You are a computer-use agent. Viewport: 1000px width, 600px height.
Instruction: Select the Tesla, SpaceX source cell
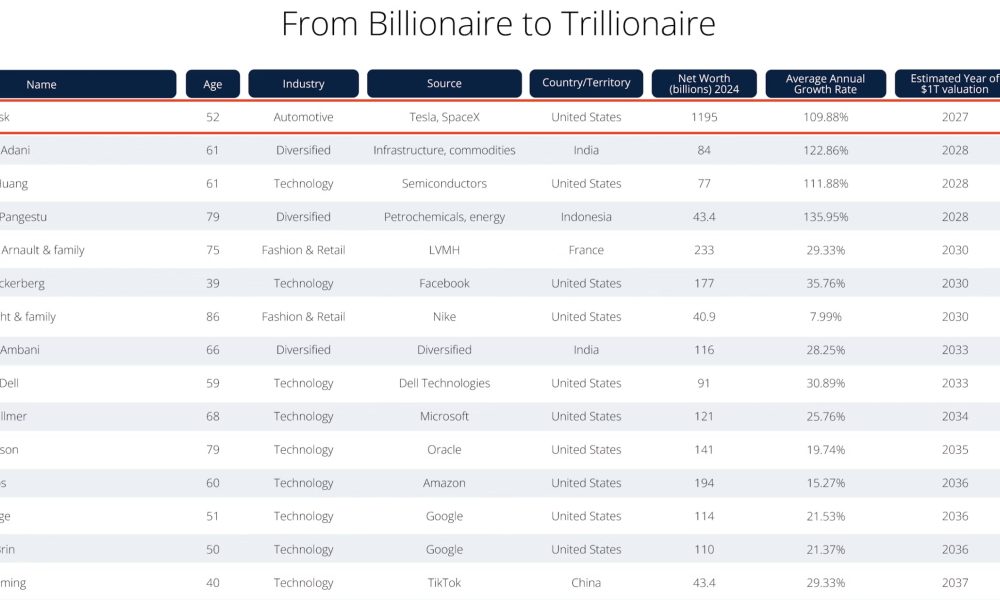pos(445,117)
